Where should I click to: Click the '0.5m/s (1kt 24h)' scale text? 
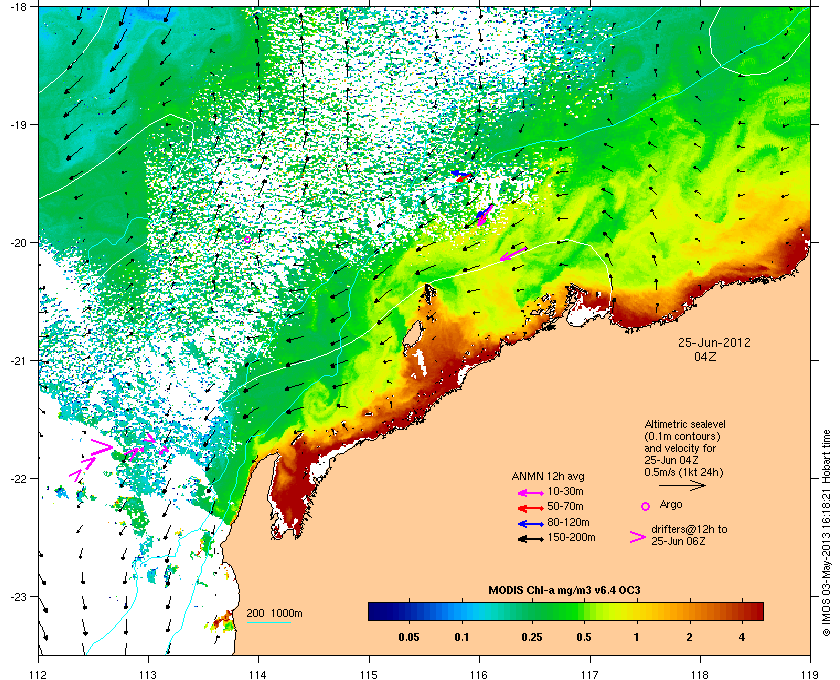[684, 472]
